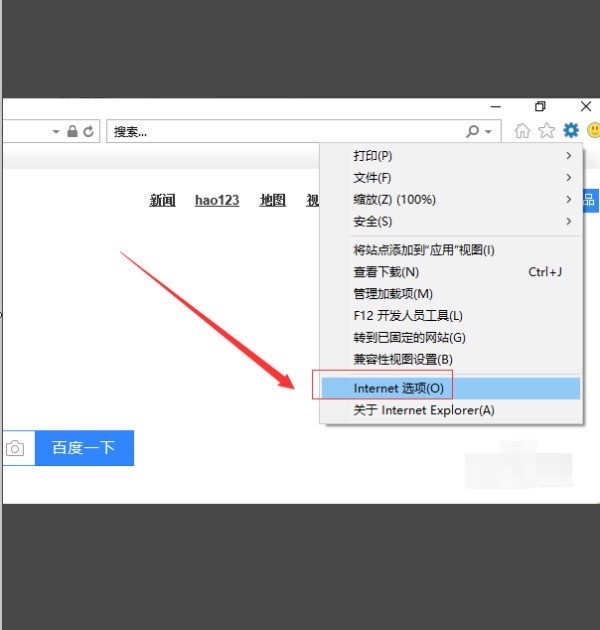Click the 百度一下 search button
The image size is (600, 630).
tap(84, 448)
